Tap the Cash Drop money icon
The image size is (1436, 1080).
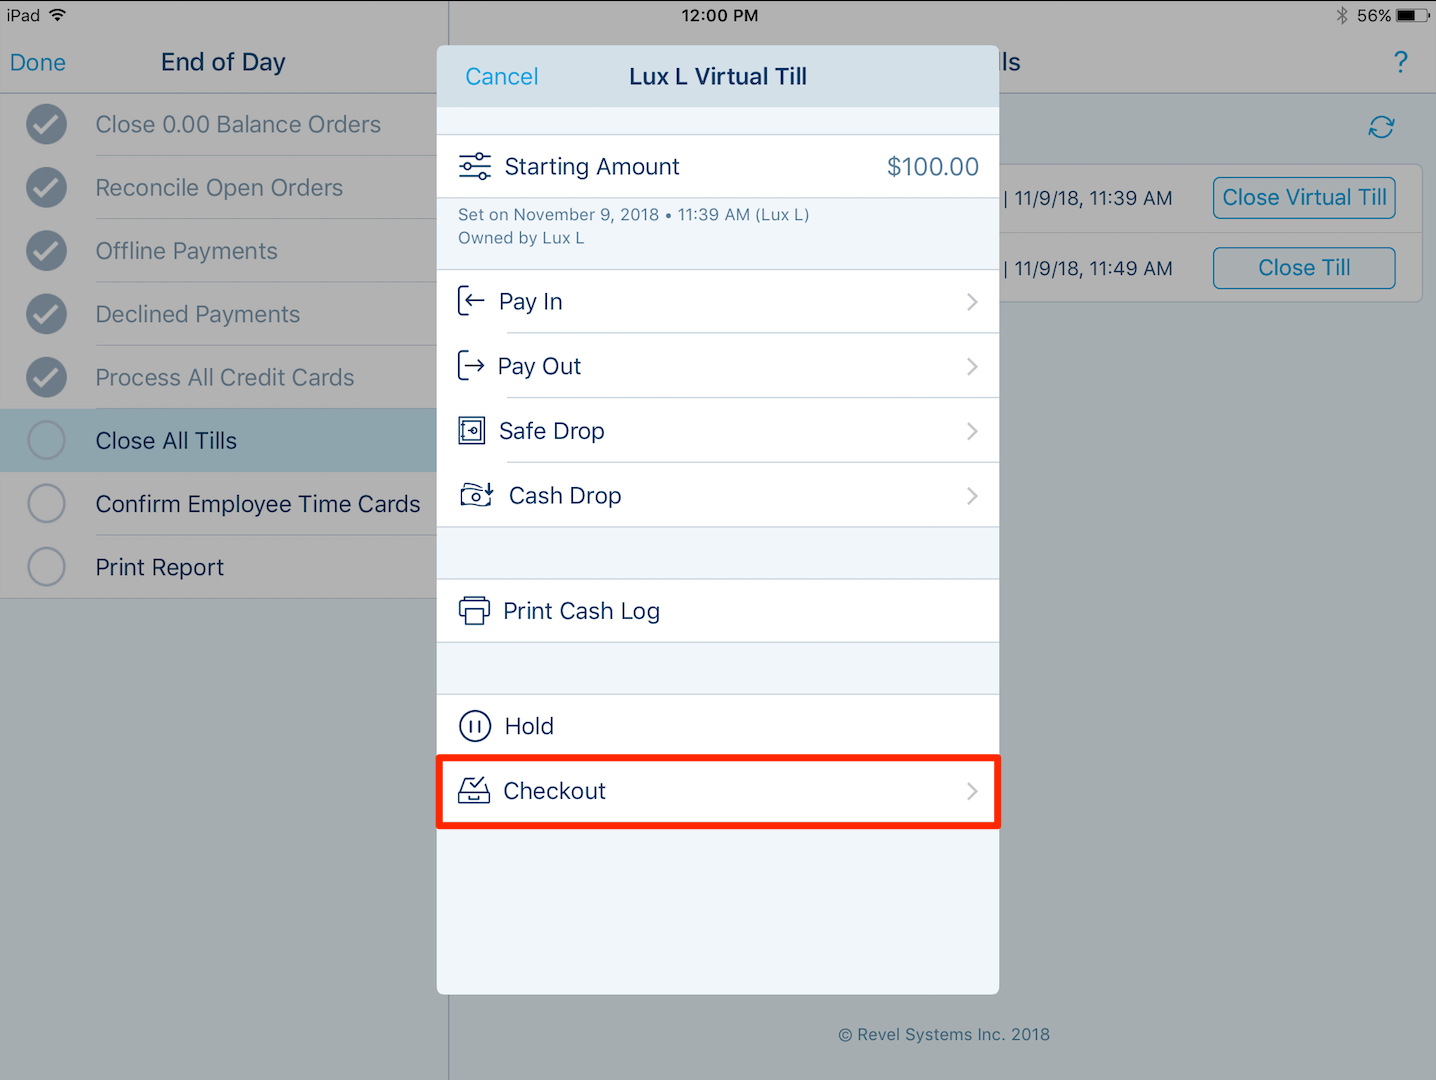(476, 495)
